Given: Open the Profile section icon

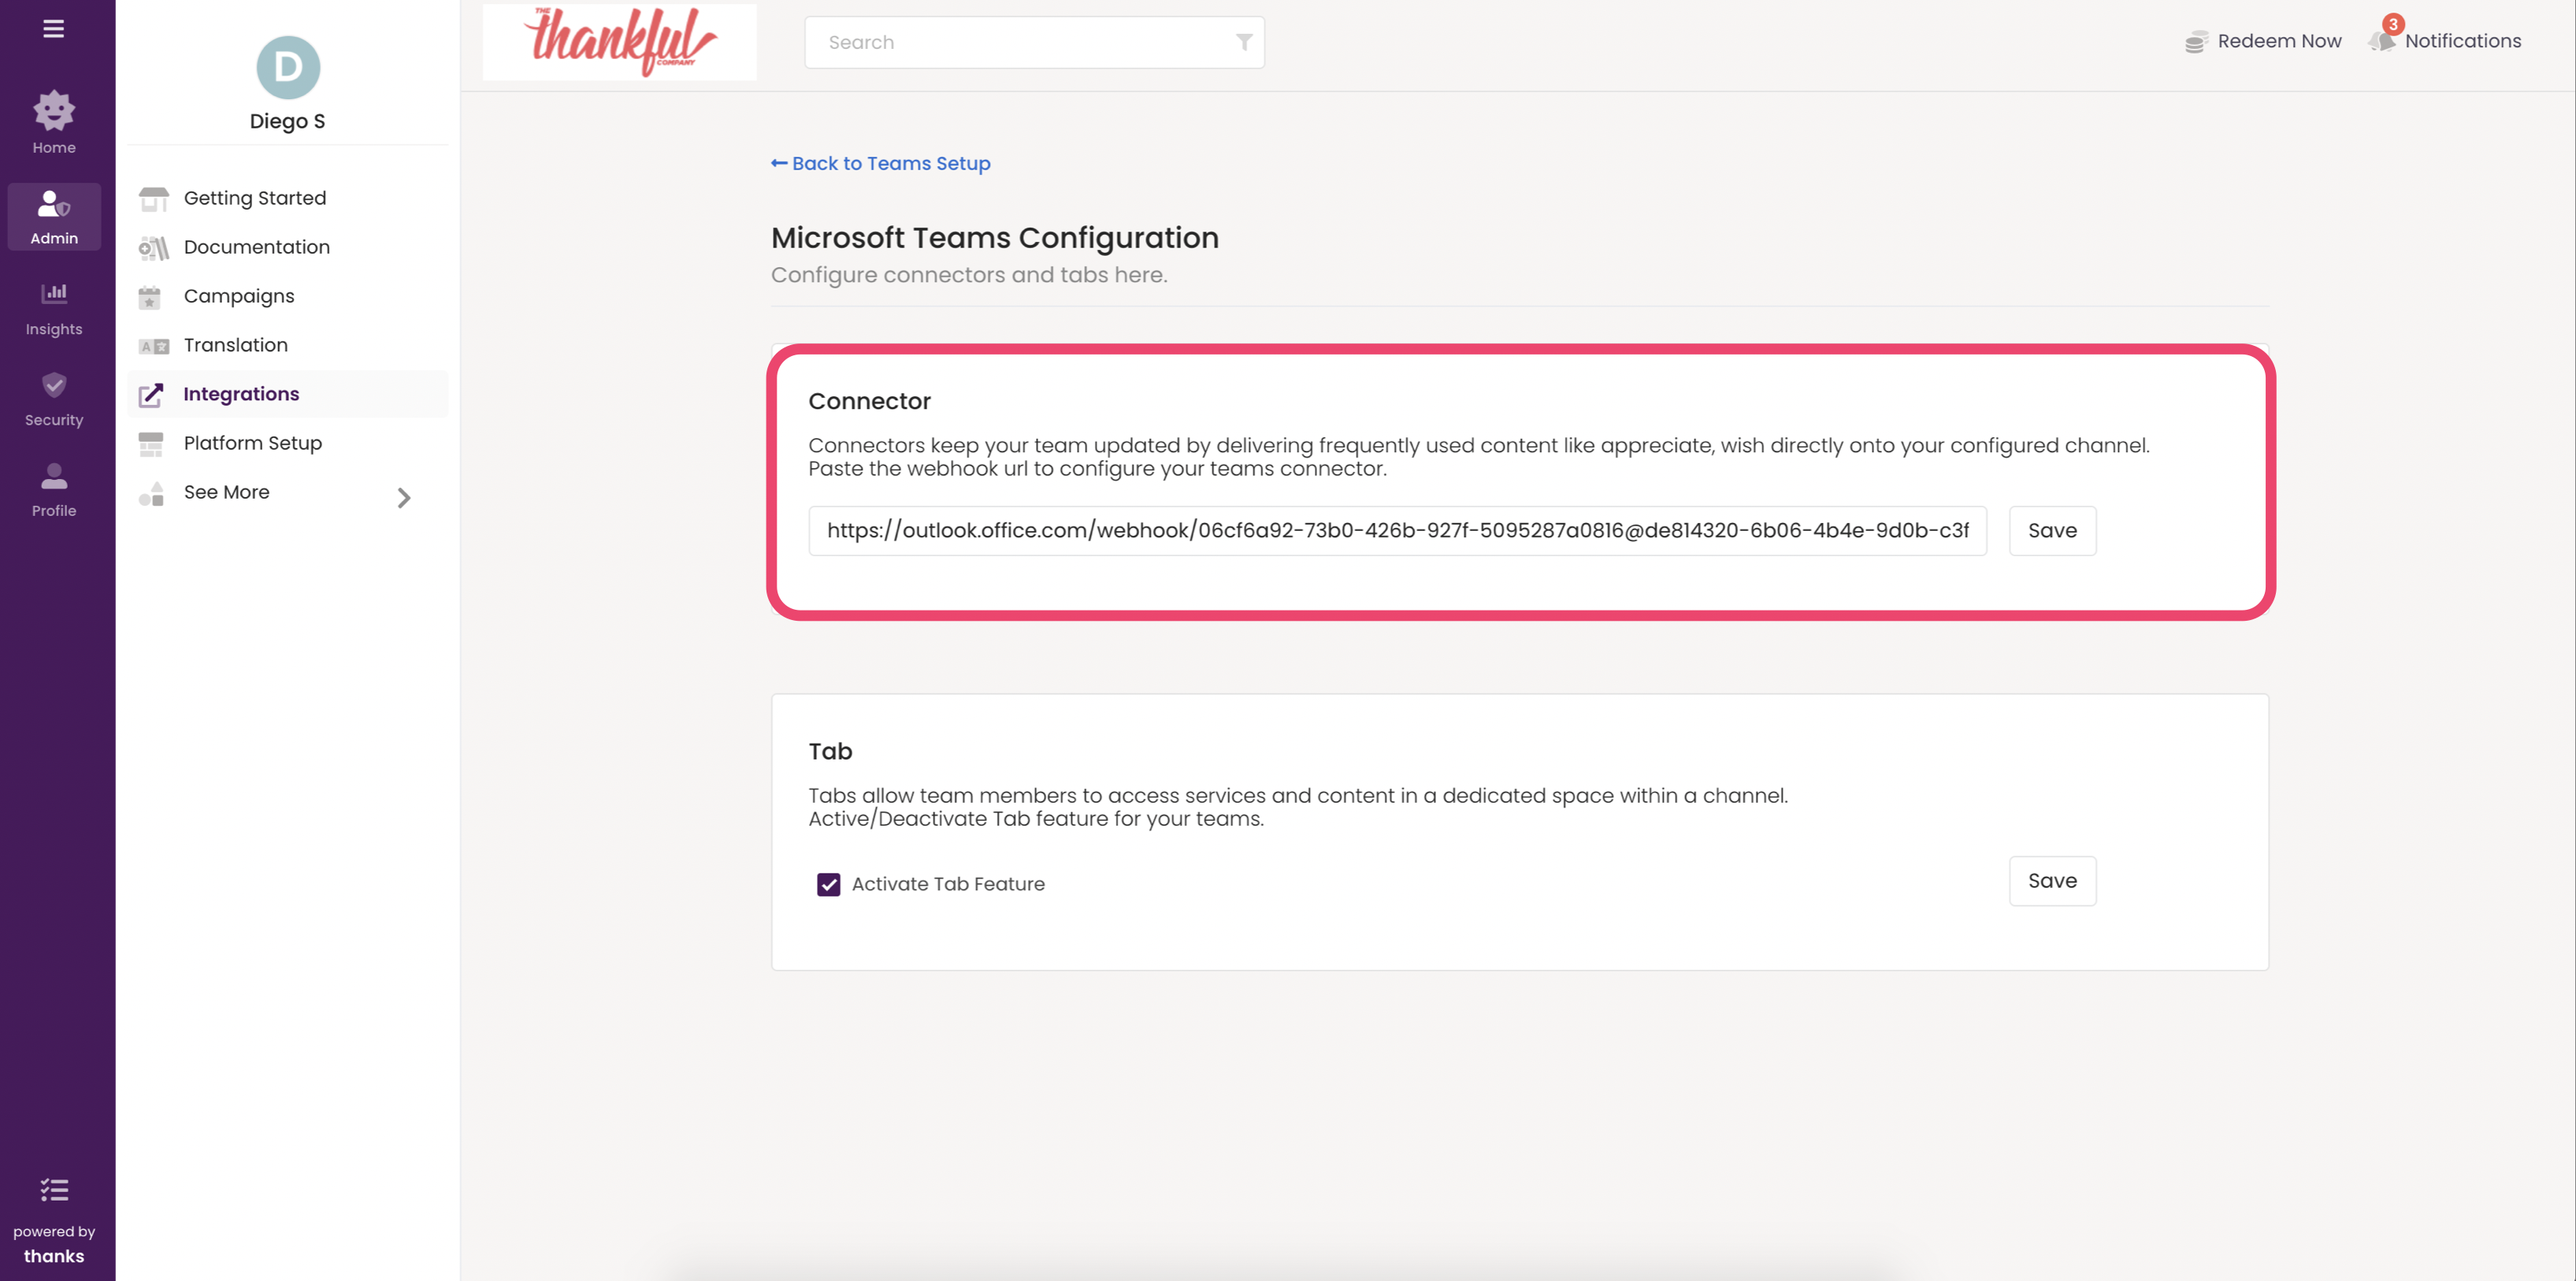Looking at the screenshot, I should pos(54,477).
